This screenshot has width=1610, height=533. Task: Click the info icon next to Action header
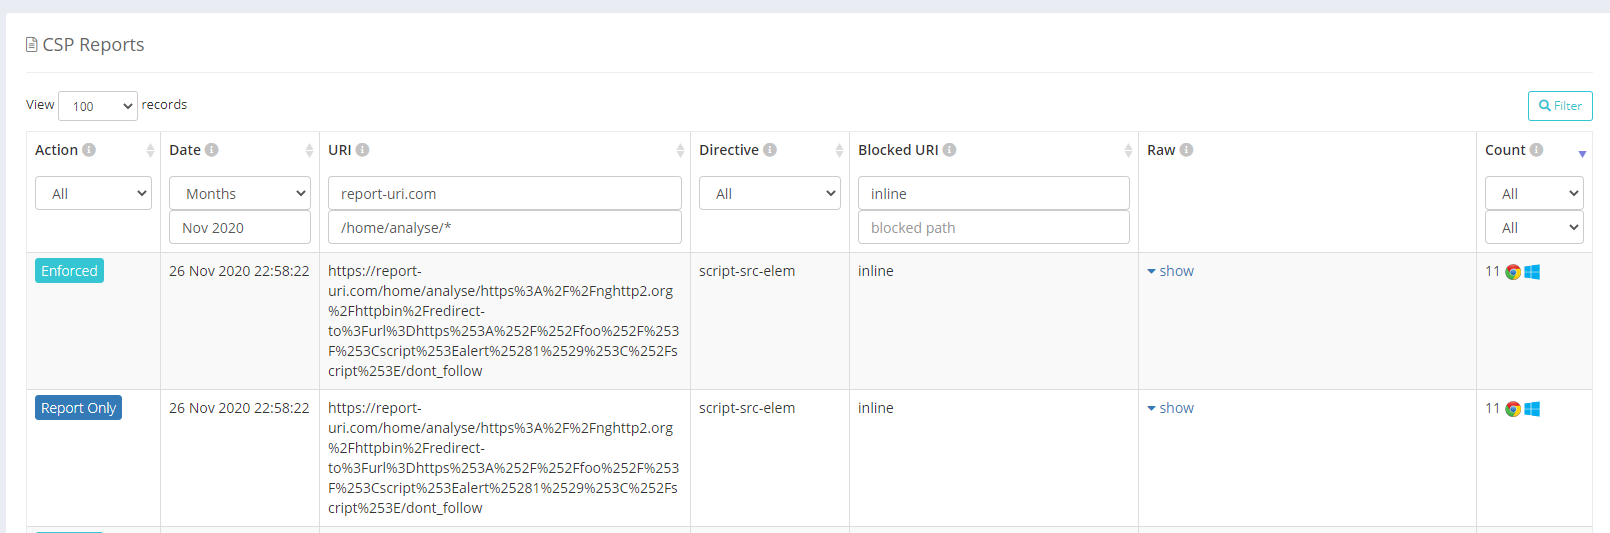(89, 150)
